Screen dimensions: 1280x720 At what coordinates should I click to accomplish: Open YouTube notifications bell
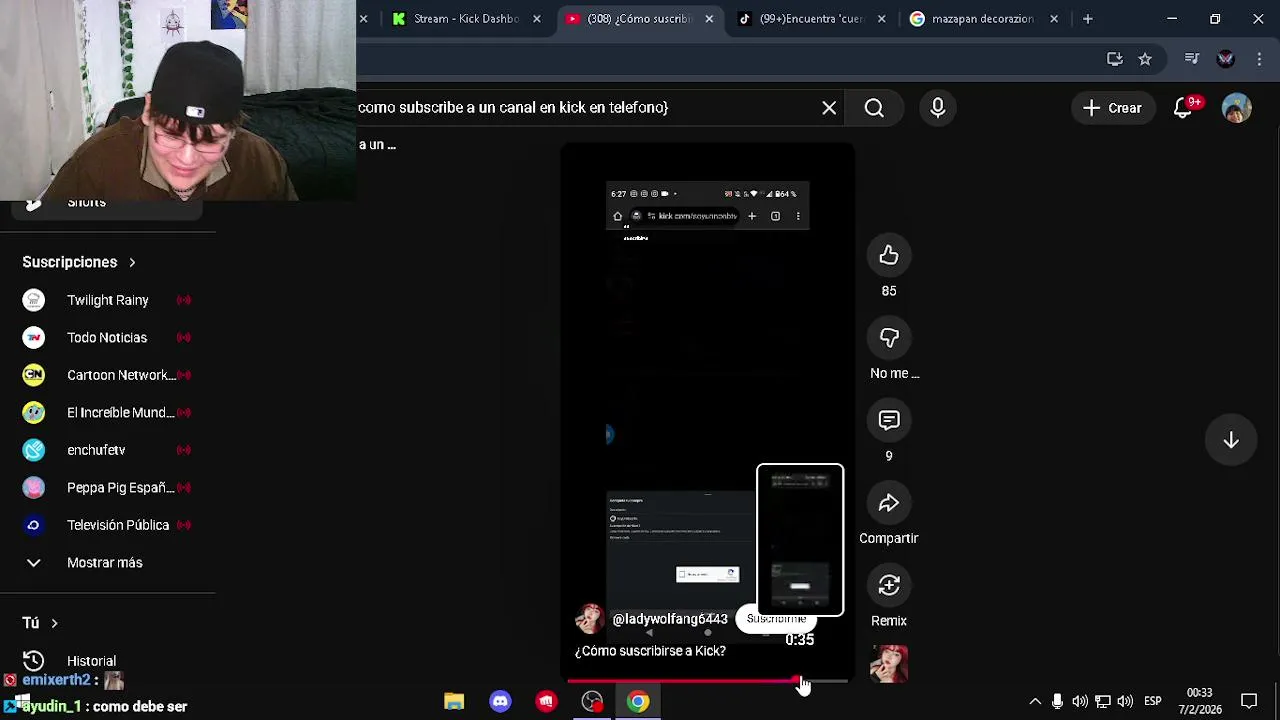(1183, 108)
